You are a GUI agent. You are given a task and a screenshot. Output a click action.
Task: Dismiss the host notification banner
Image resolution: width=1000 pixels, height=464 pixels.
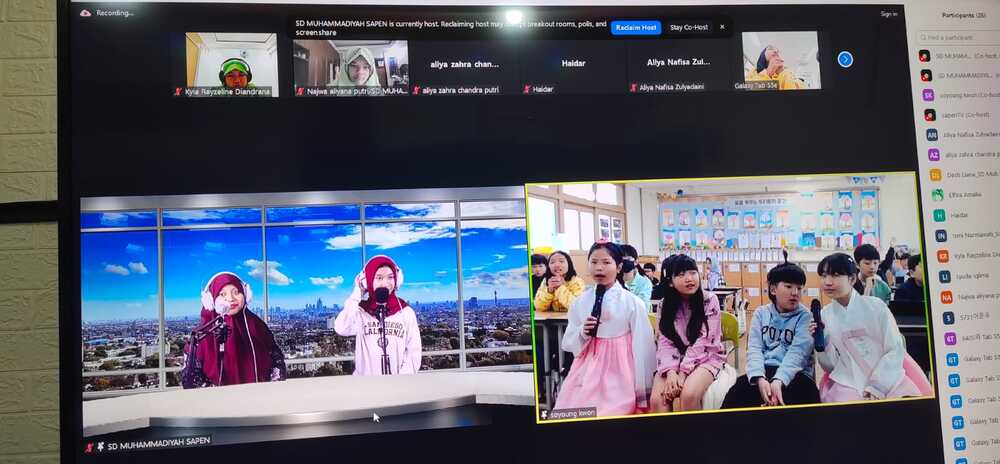click(x=722, y=27)
